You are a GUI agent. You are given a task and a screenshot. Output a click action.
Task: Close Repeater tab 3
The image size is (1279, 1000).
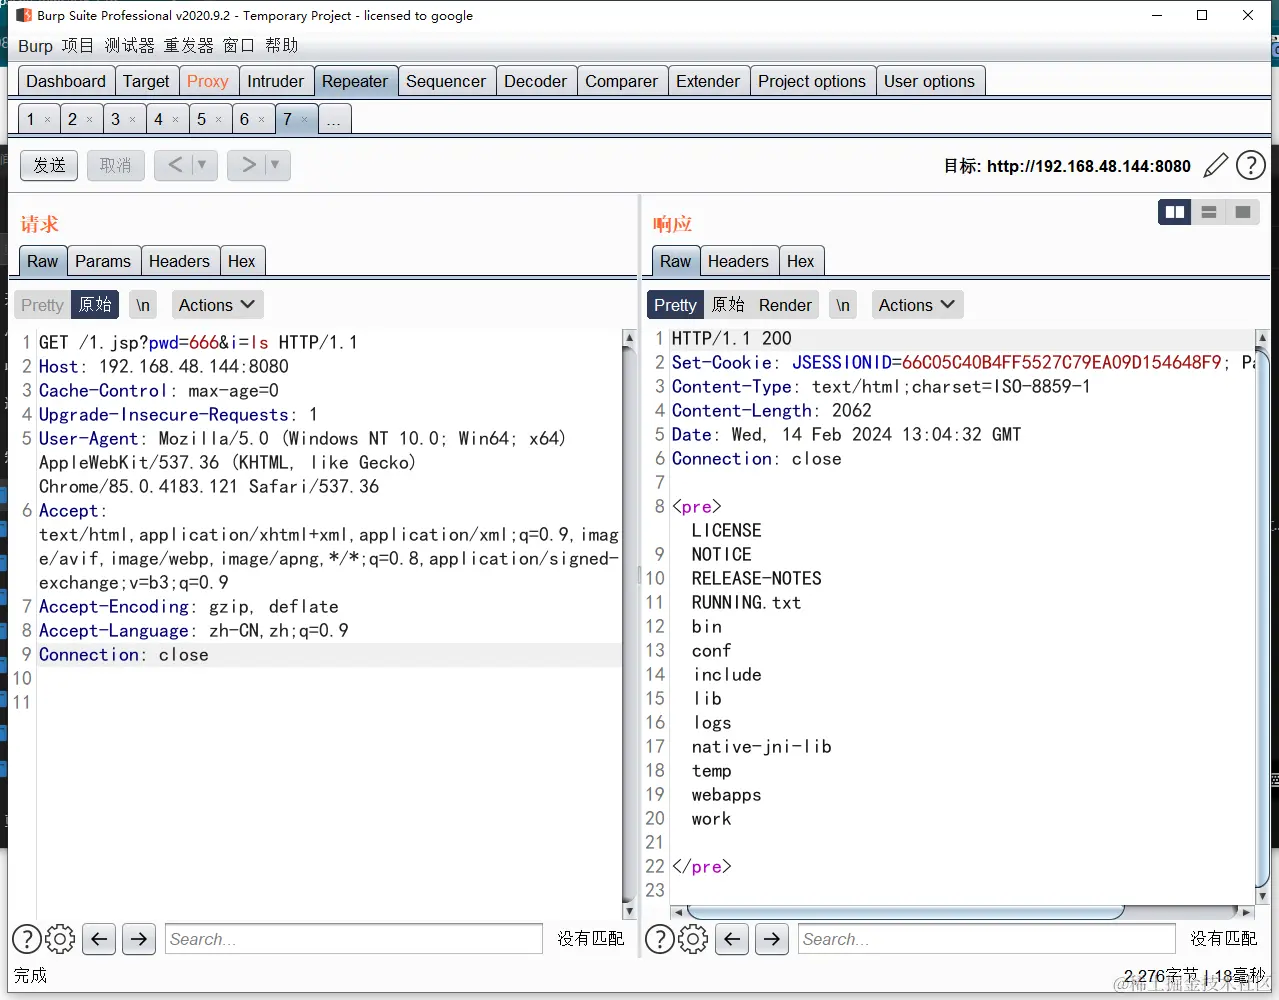coord(132,120)
